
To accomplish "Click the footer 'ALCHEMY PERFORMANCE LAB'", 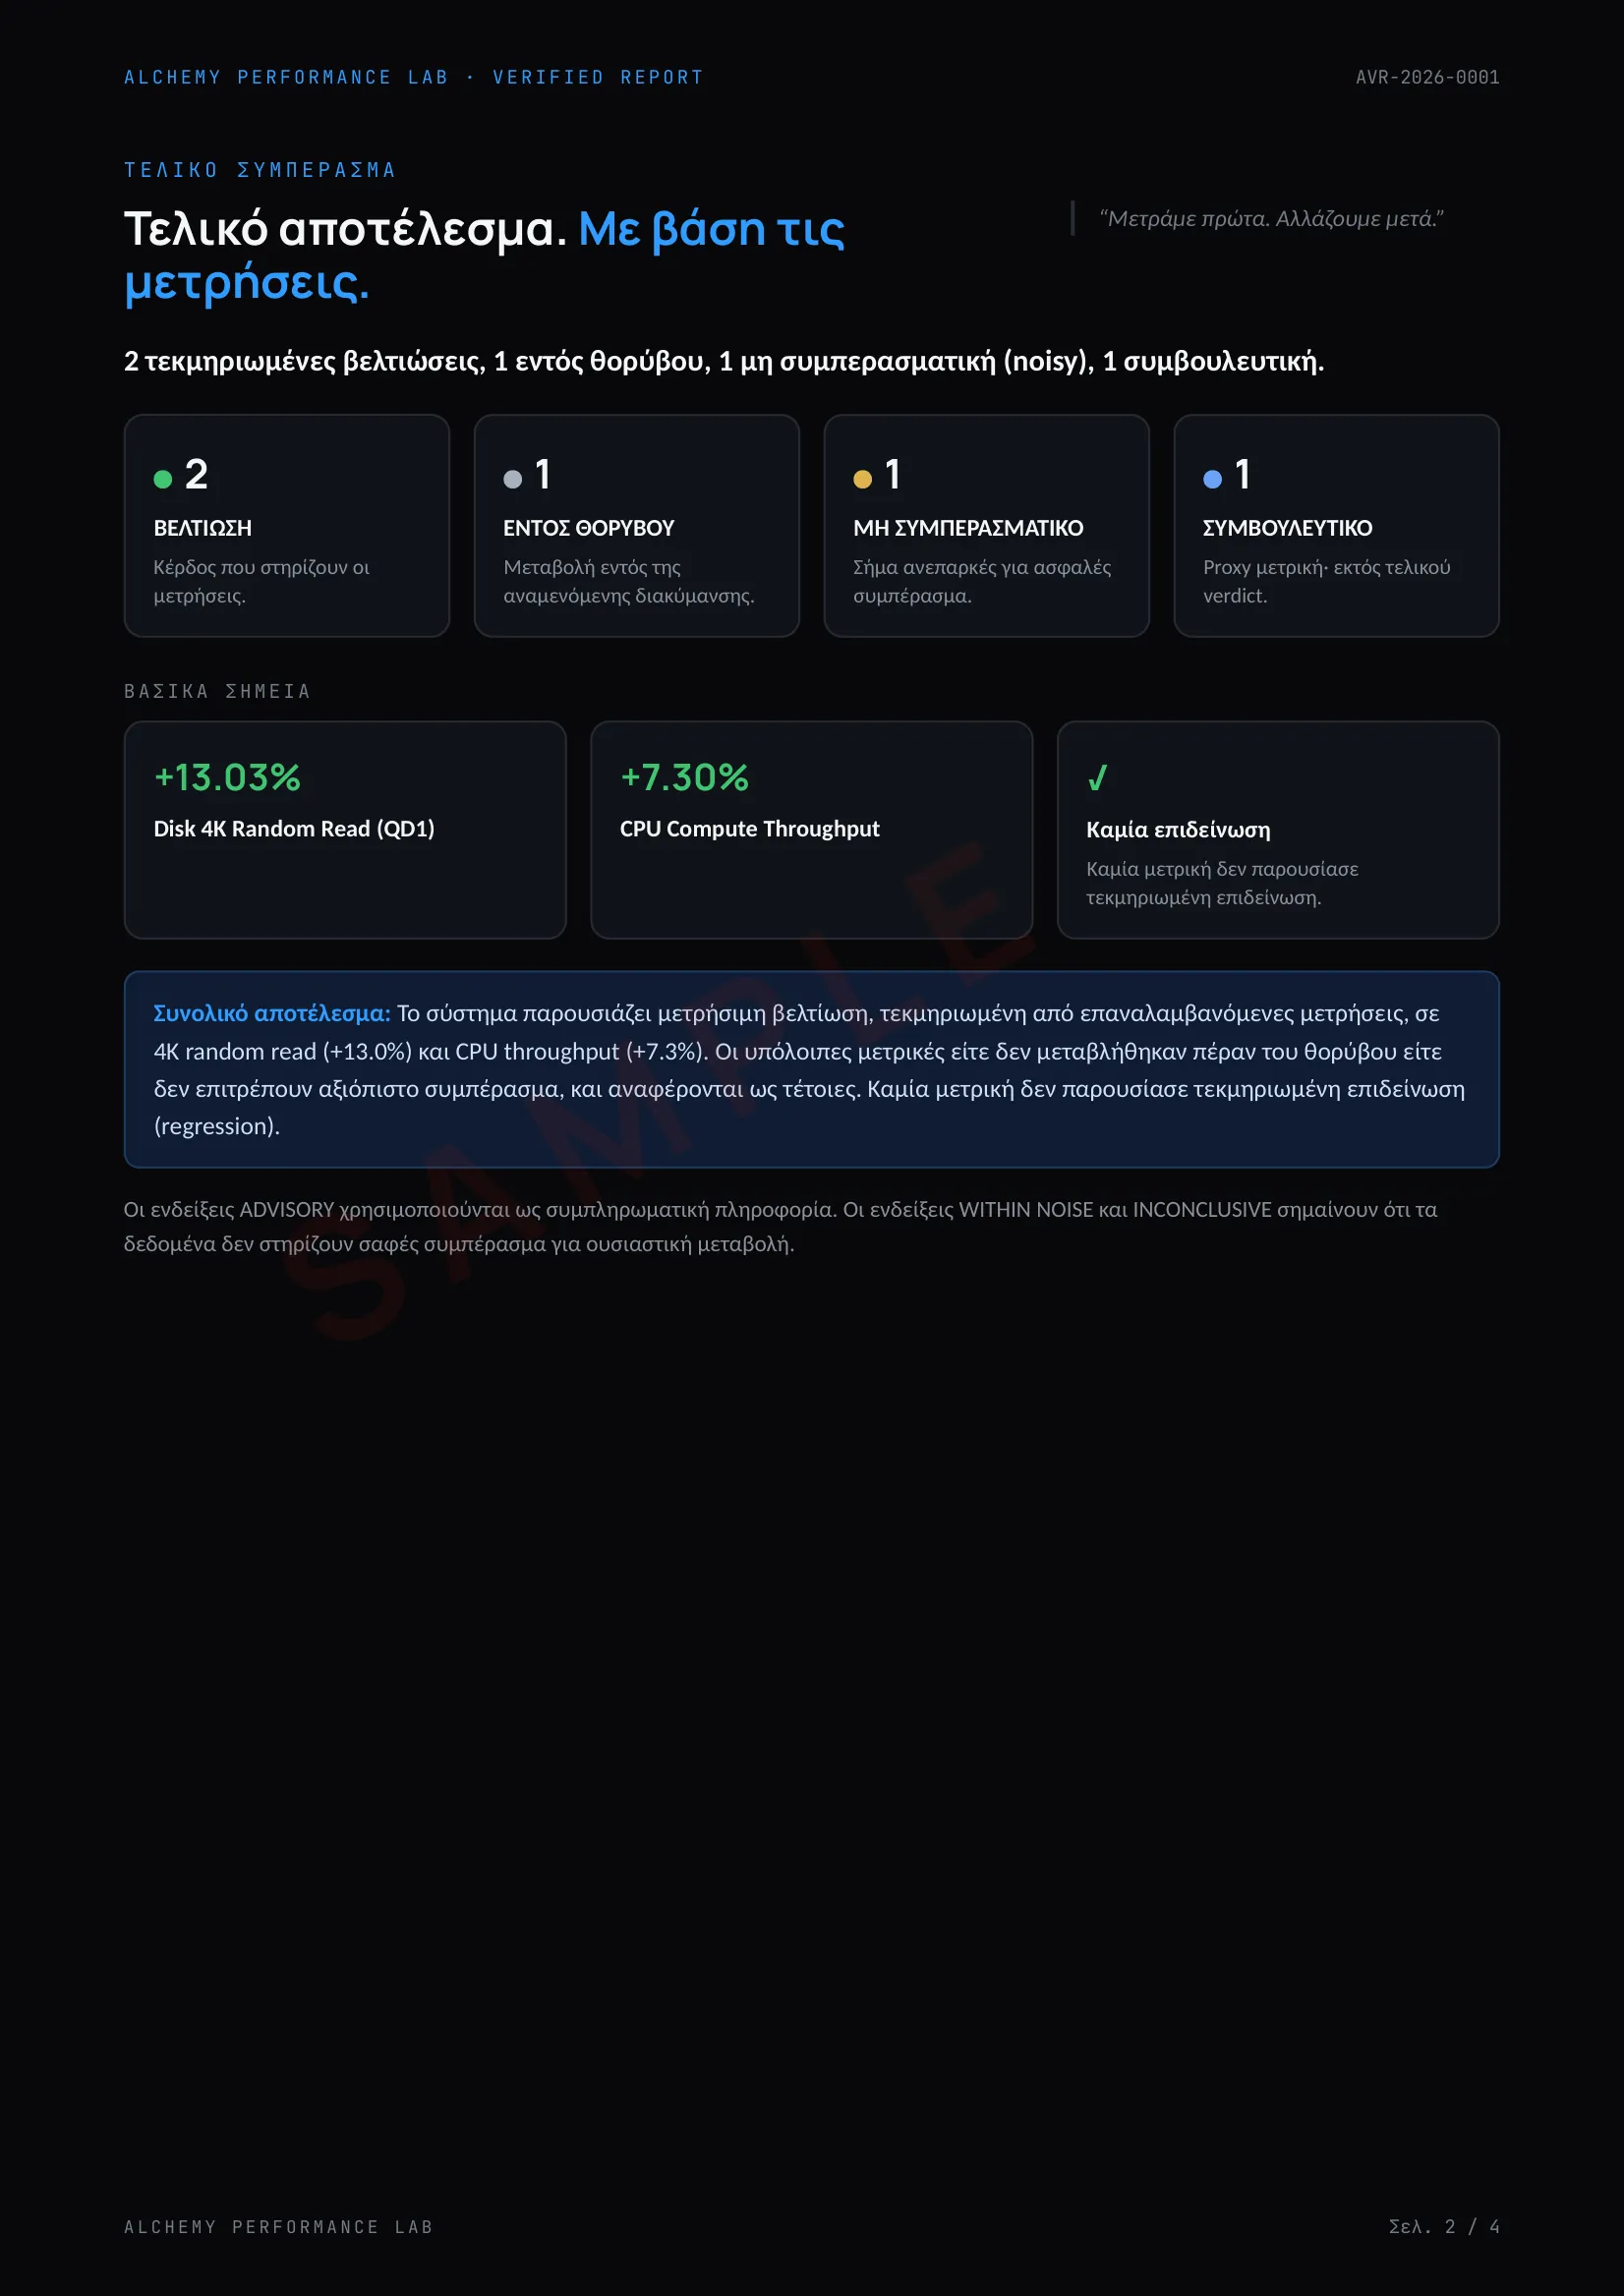I will click(278, 2227).
